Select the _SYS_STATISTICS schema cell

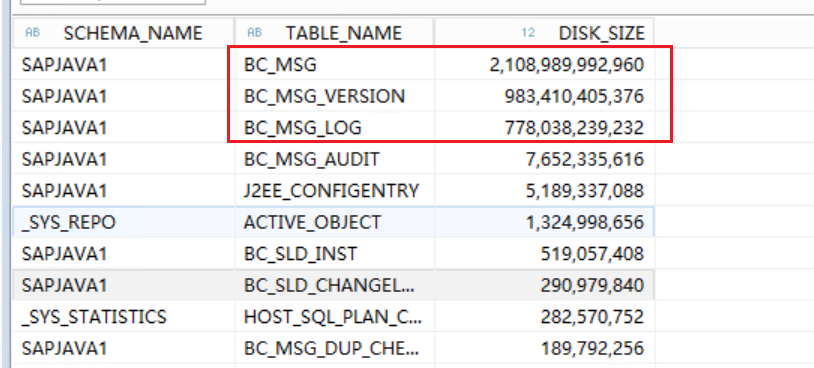(124, 317)
